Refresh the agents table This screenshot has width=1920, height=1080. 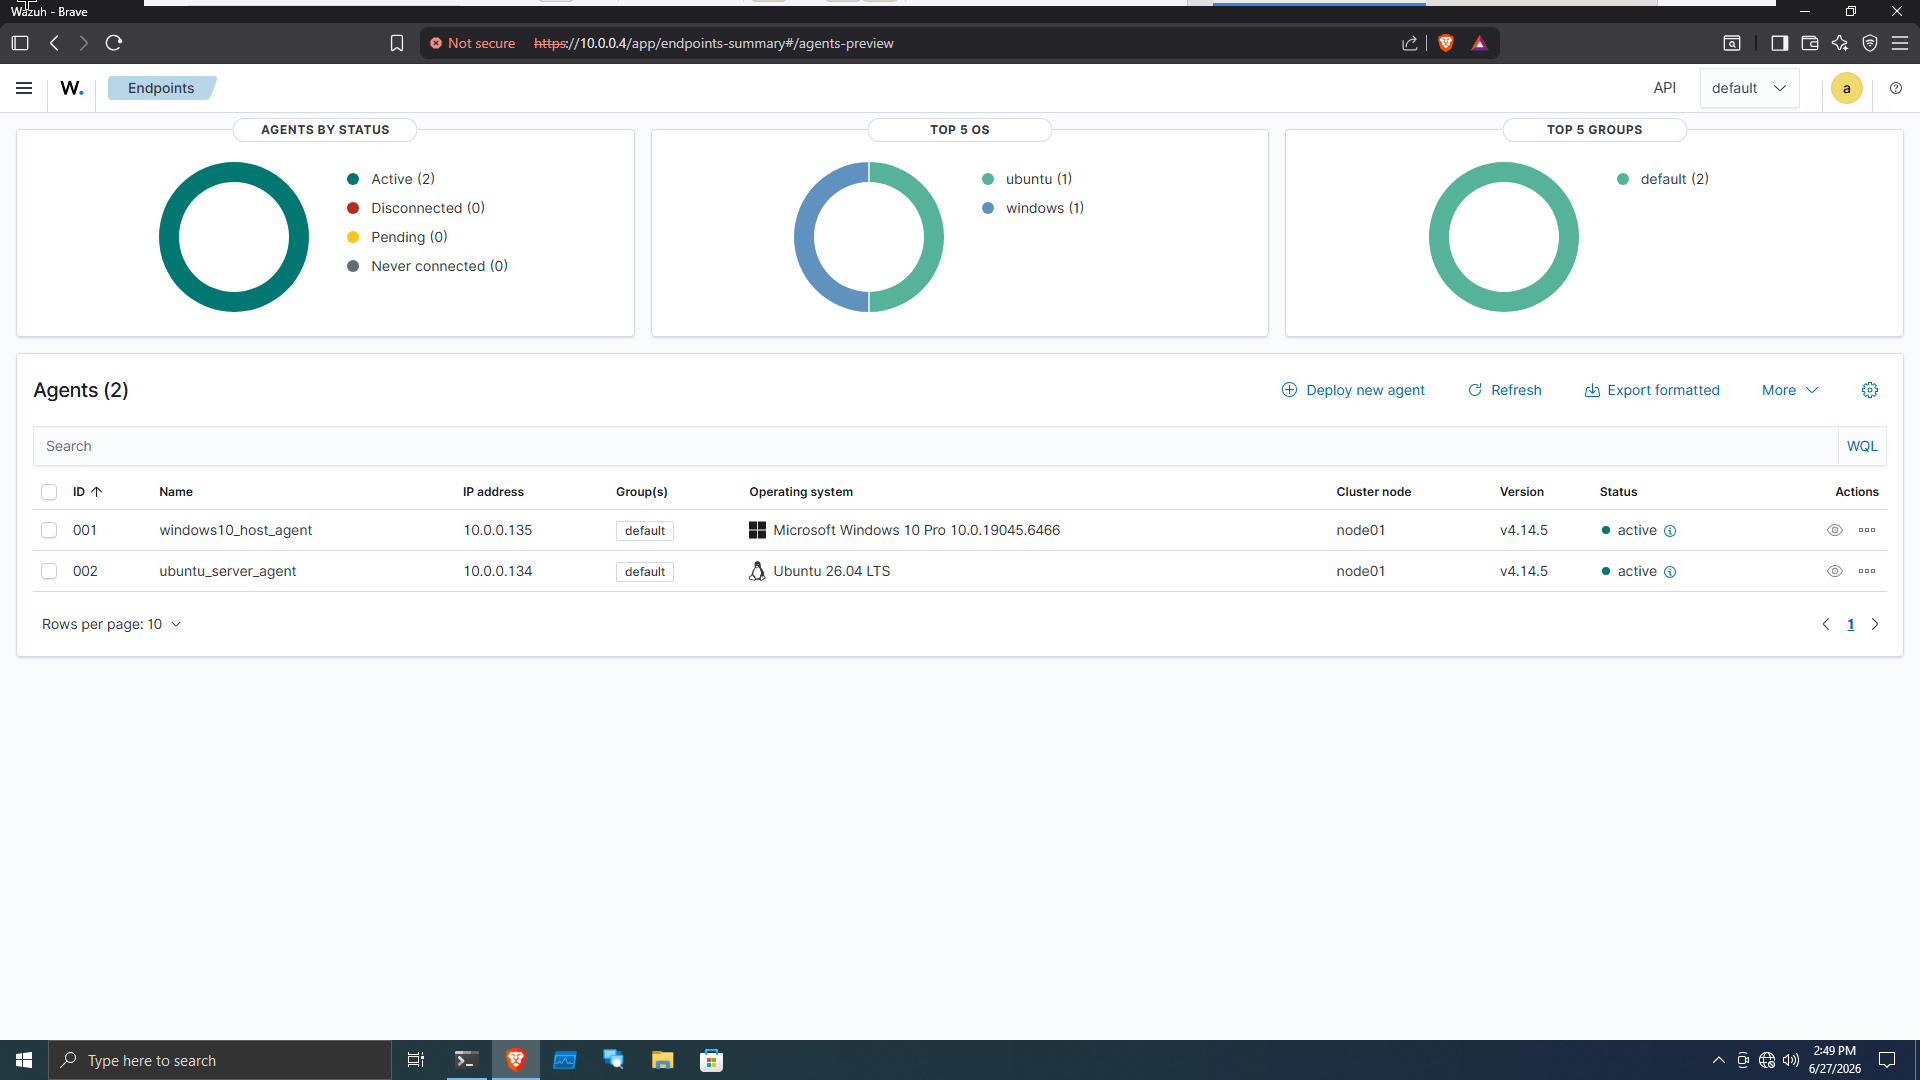(1504, 390)
